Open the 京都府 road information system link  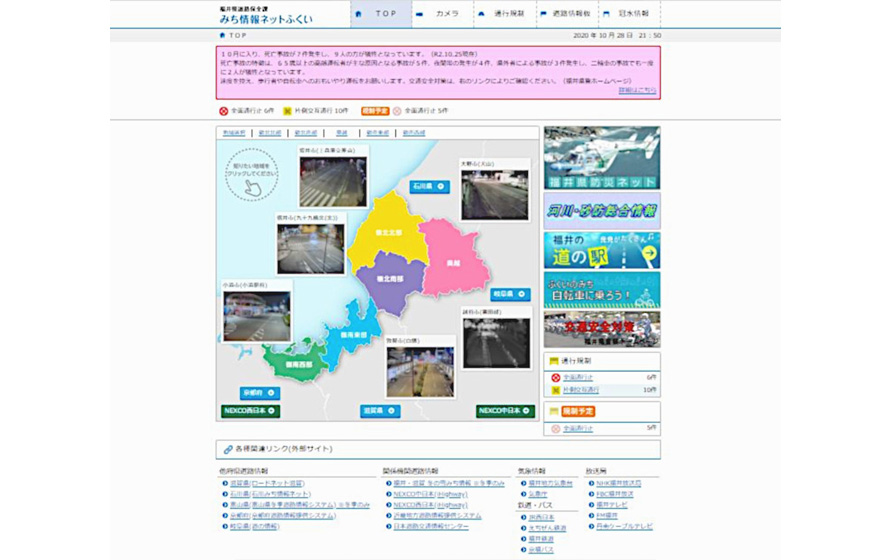pos(283,516)
